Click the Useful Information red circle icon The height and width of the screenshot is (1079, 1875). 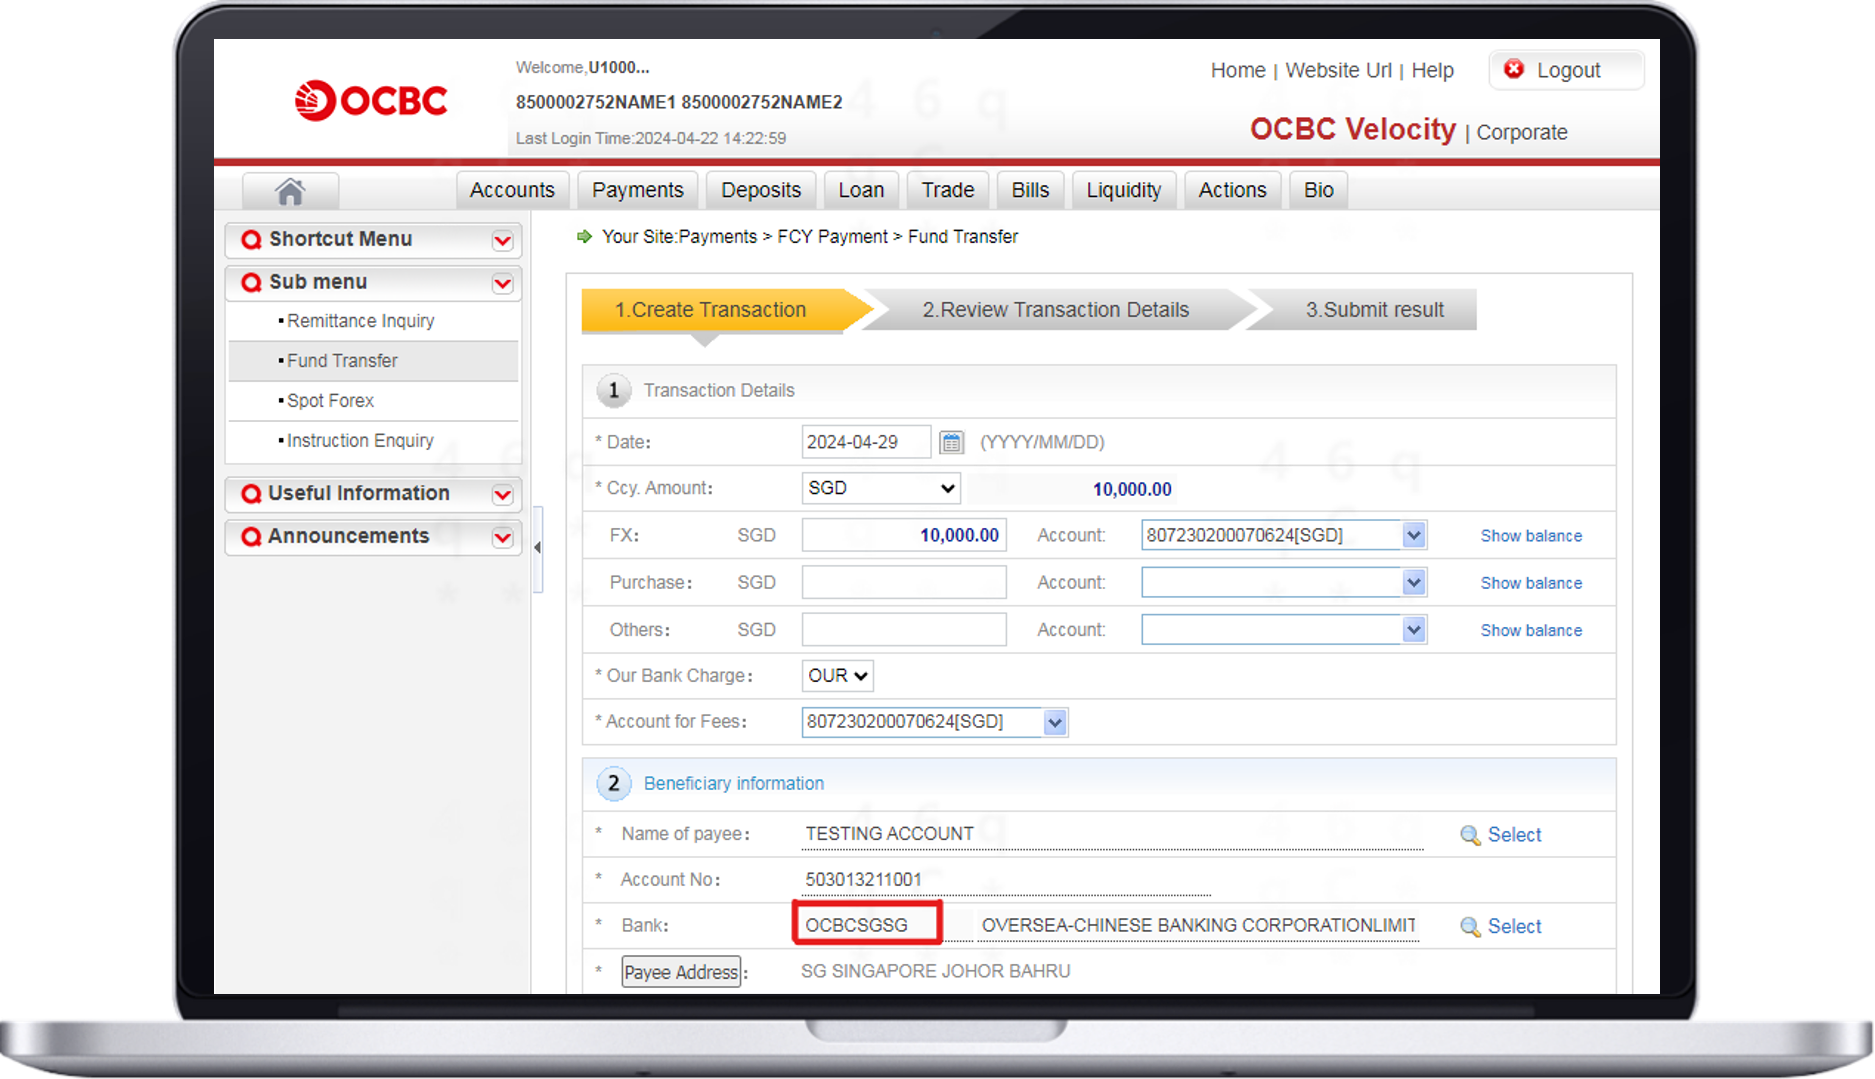[251, 494]
